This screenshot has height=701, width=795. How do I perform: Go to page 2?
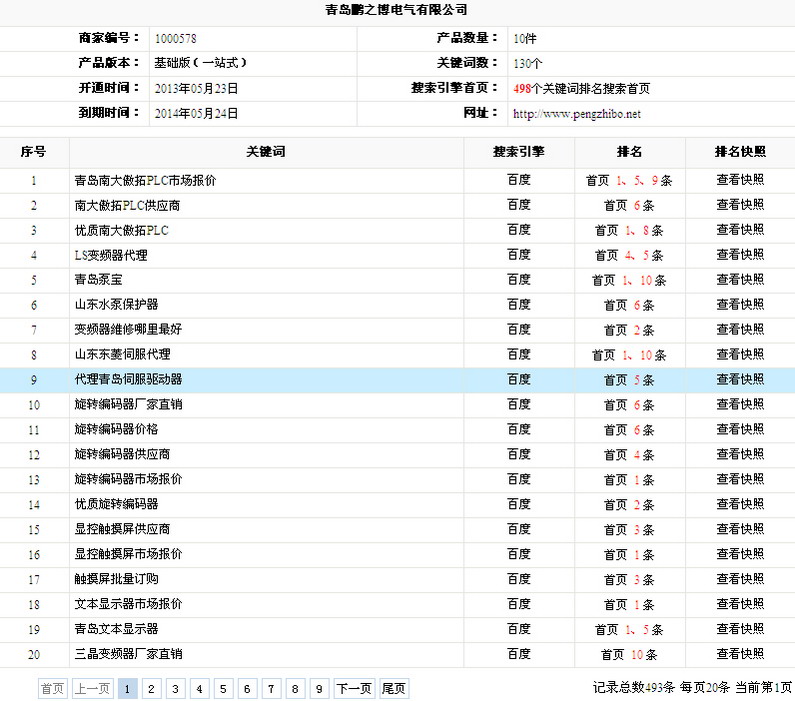click(x=151, y=688)
